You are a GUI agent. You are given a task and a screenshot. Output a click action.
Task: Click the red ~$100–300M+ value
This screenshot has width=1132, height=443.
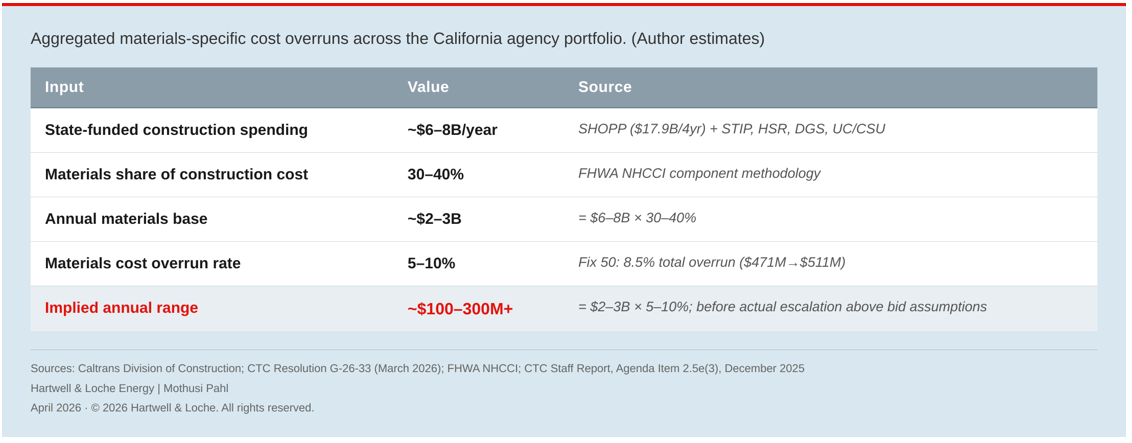pyautogui.click(x=460, y=309)
